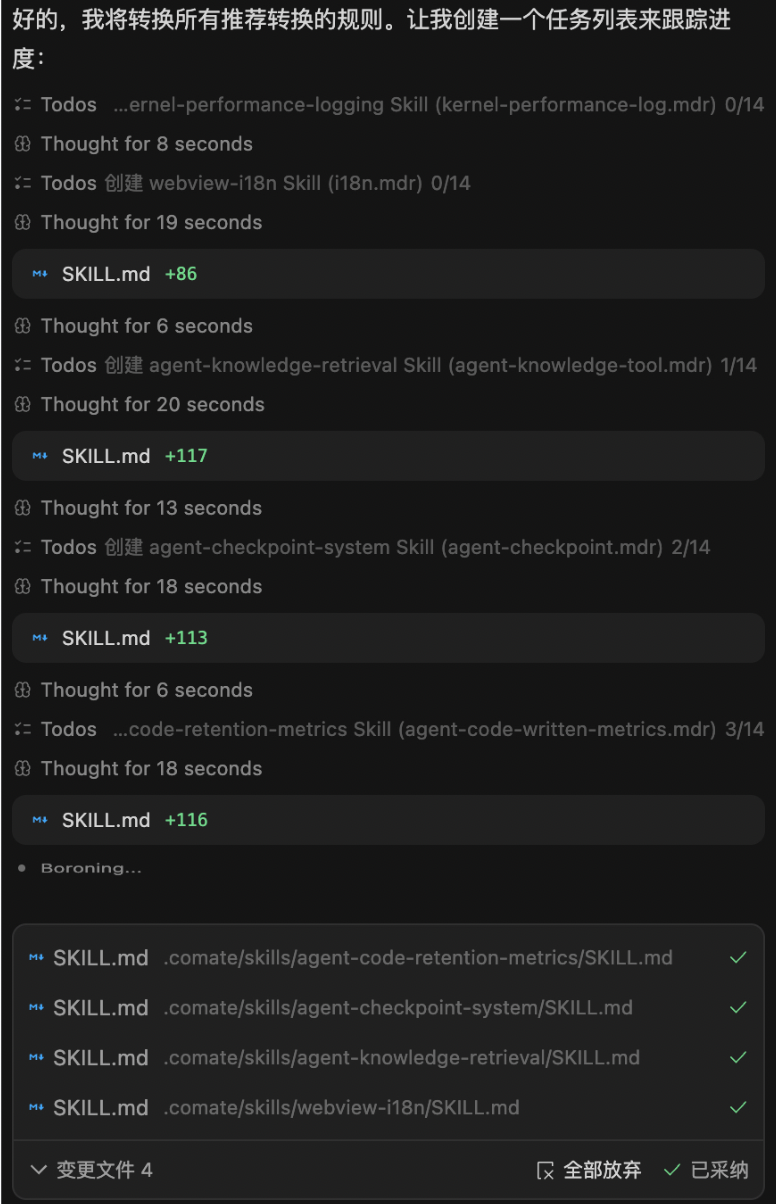Click 全部放弃 to discard all changes
The width and height of the screenshot is (776, 1204).
602,1170
